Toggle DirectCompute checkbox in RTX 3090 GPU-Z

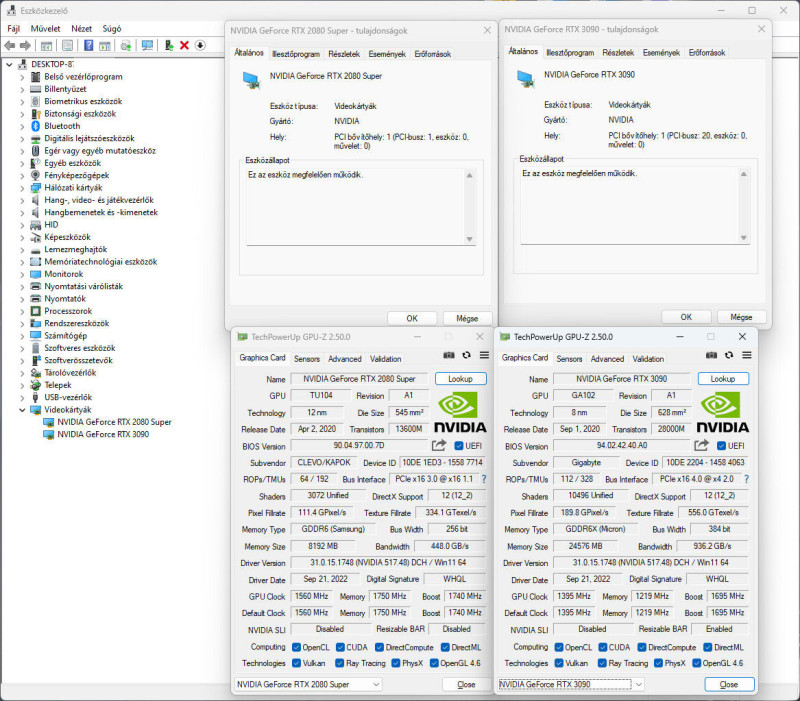pos(642,647)
